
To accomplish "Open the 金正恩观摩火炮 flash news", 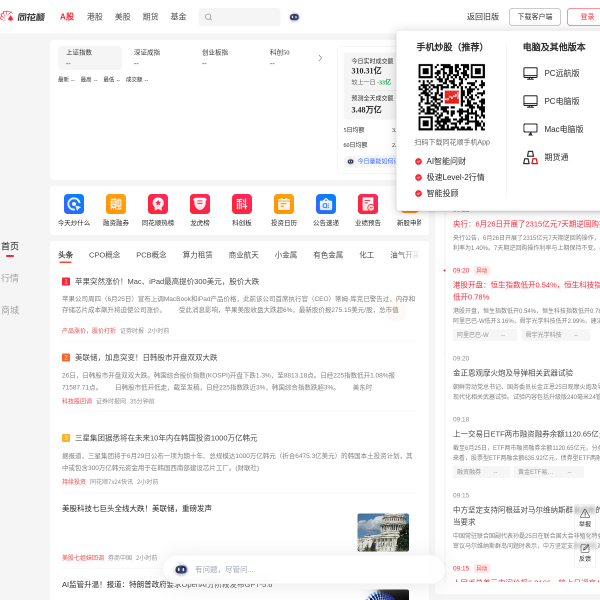I will 513,373.
